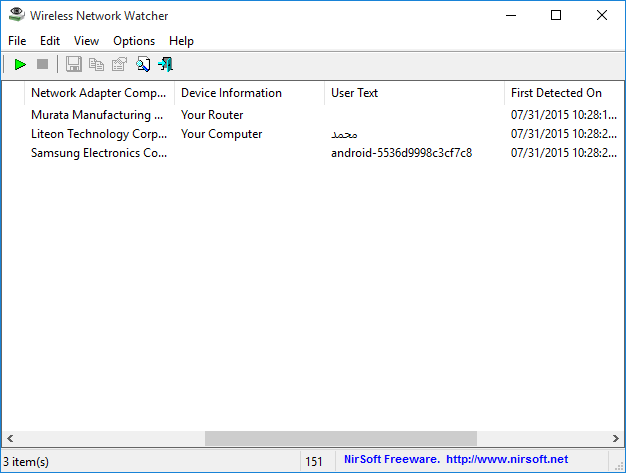Stop scanning with the gray square icon

[42, 64]
